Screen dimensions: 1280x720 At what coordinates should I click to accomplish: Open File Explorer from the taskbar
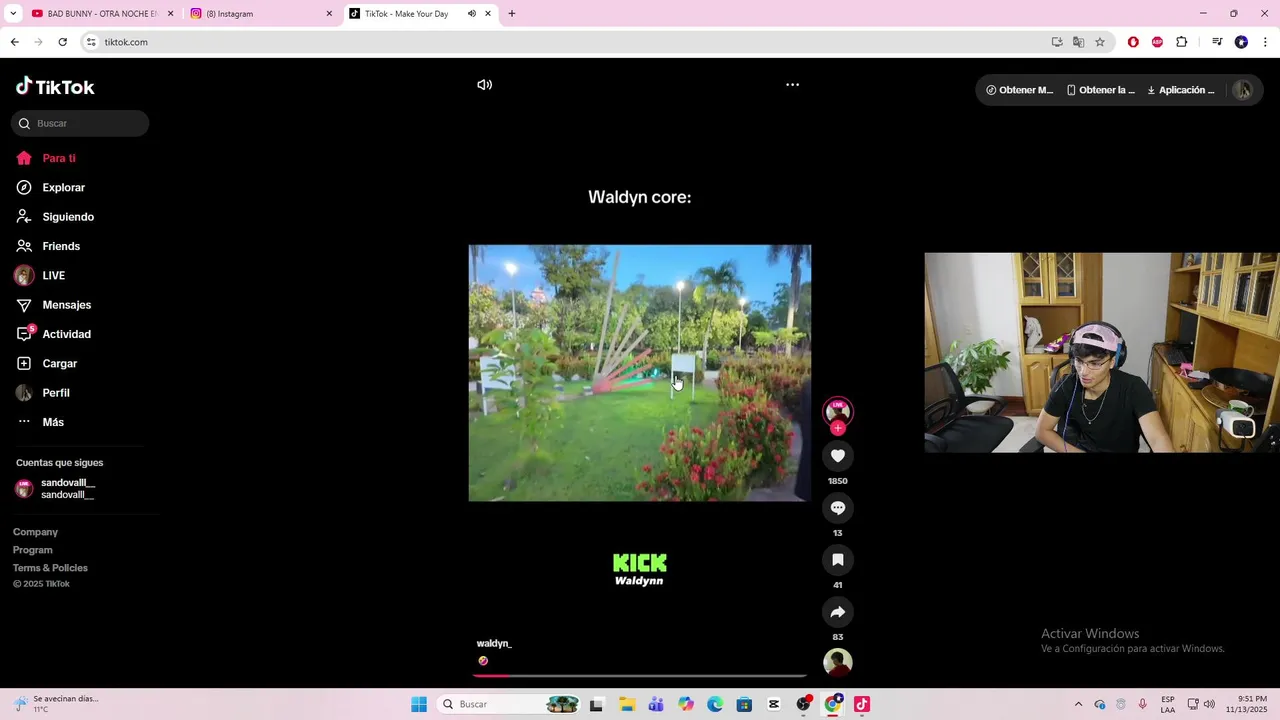coord(626,704)
